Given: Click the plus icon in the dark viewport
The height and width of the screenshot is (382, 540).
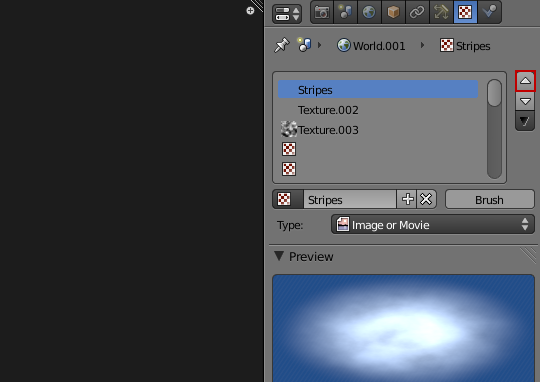Looking at the screenshot, I should click(x=250, y=11).
